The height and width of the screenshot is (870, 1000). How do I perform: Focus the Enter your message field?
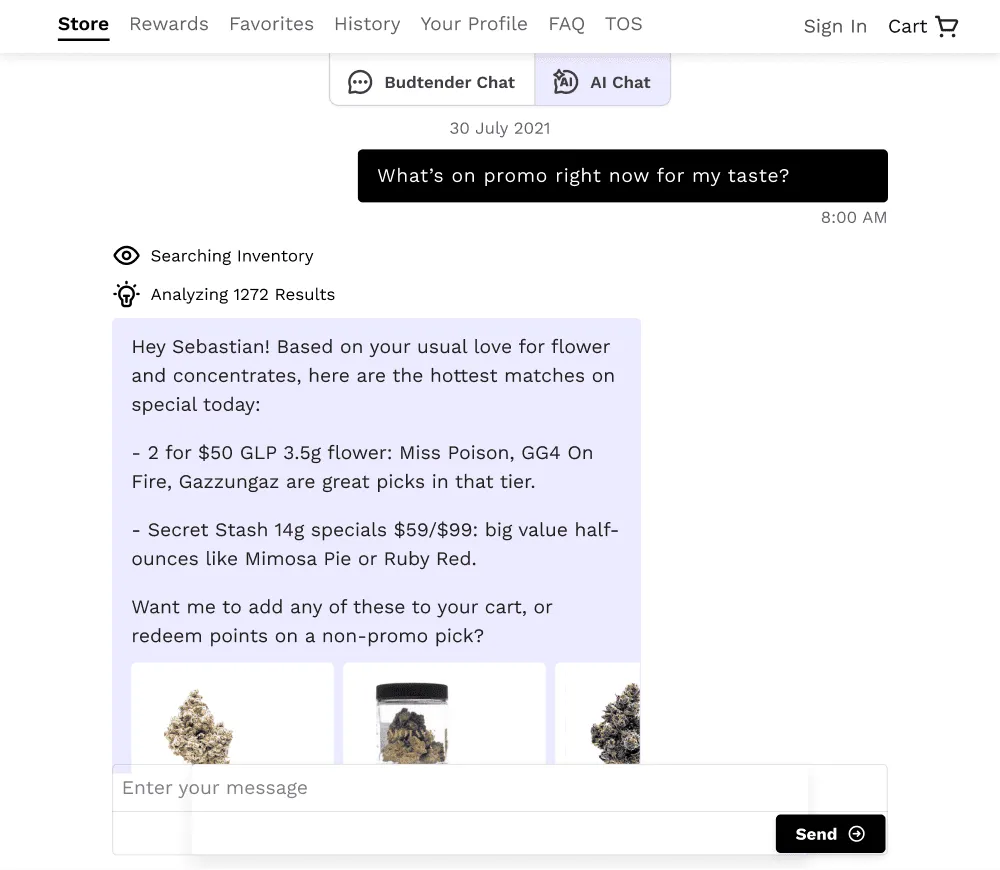point(499,788)
